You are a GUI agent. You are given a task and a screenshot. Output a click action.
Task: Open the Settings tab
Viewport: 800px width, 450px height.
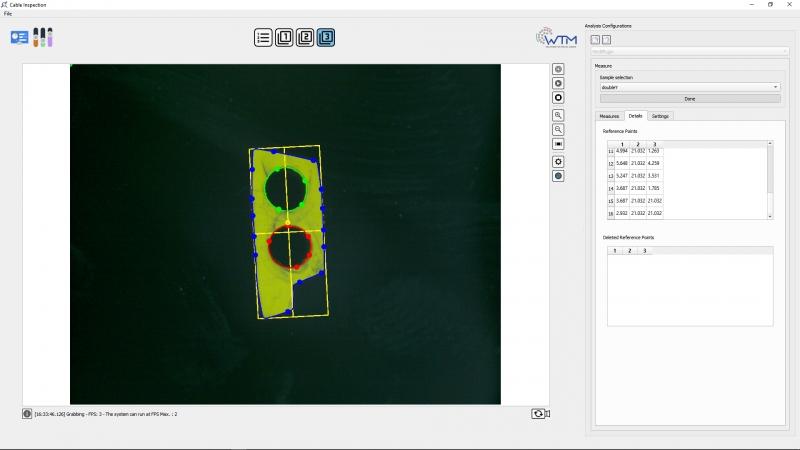point(660,116)
